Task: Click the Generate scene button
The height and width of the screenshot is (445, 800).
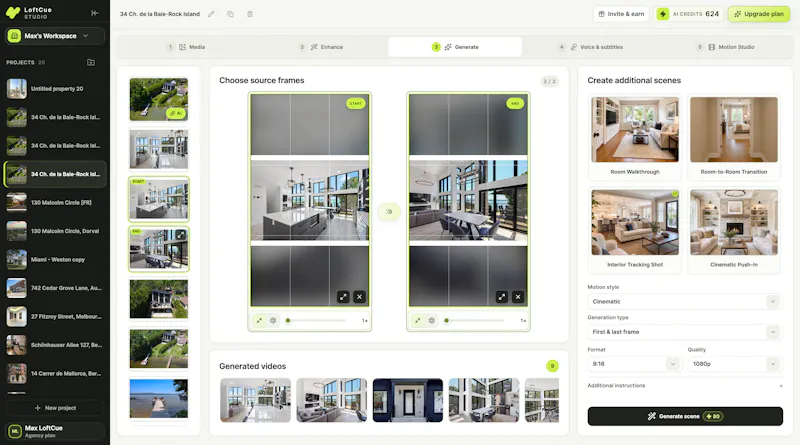Action: (x=685, y=416)
